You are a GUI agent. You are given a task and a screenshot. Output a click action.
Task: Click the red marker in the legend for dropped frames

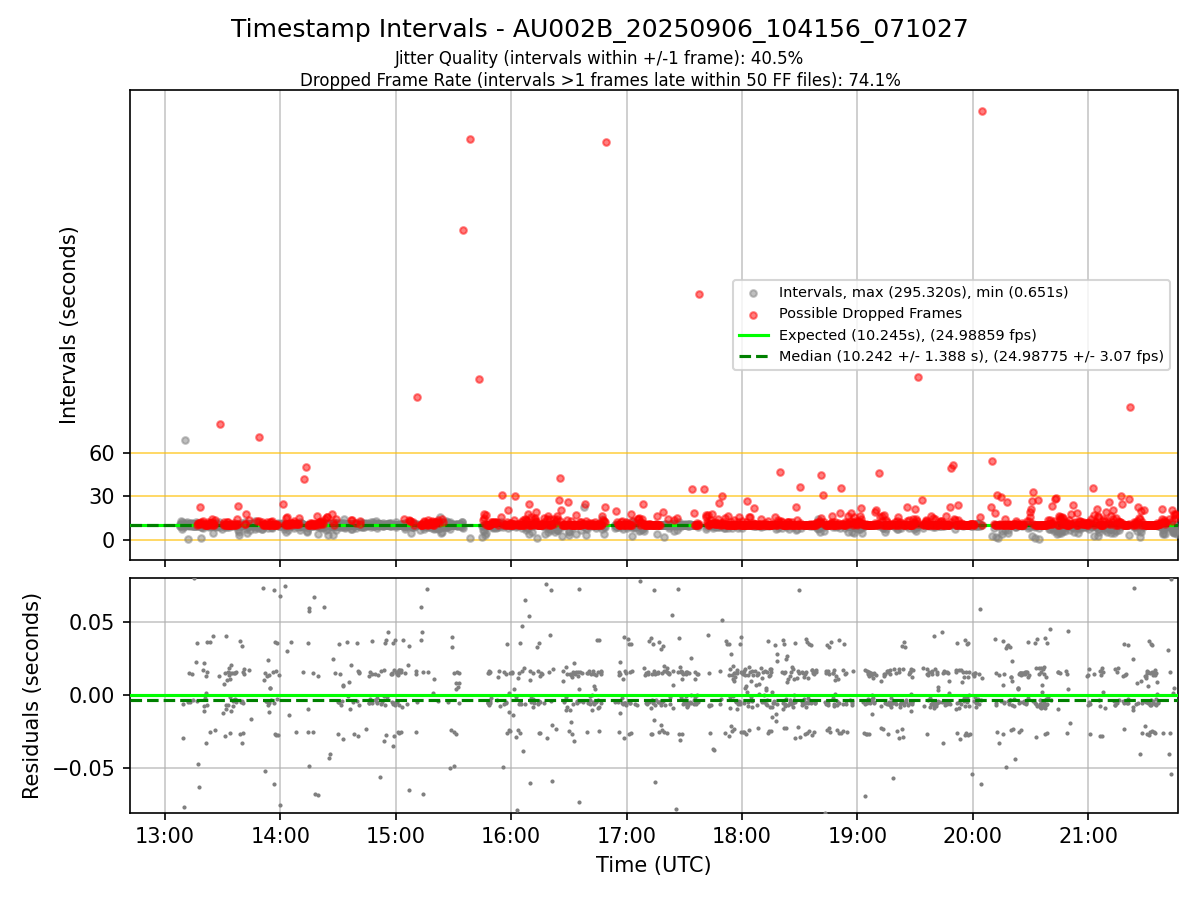click(754, 314)
